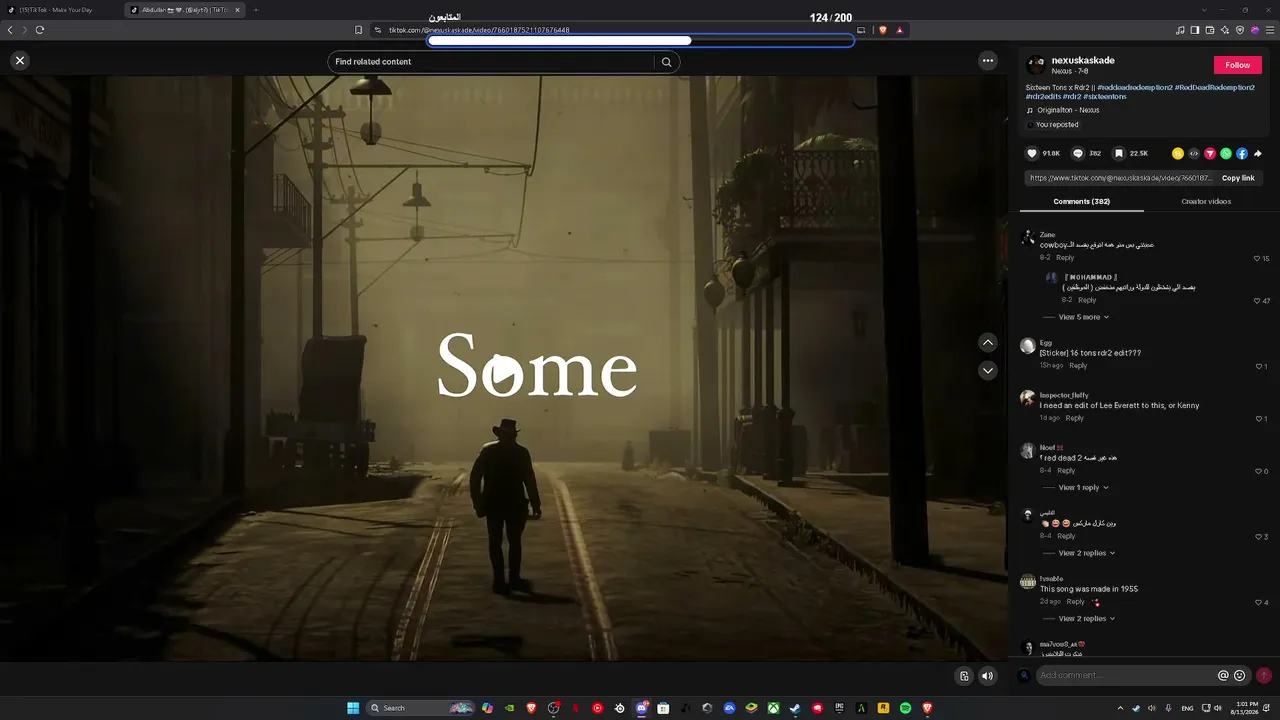The image size is (1280, 720).
Task: Open Brave Shields icon in address bar
Action: [883, 30]
